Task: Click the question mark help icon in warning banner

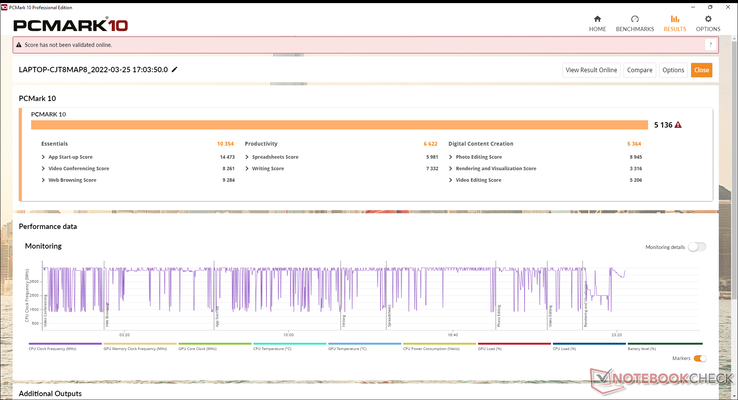Action: tap(711, 45)
